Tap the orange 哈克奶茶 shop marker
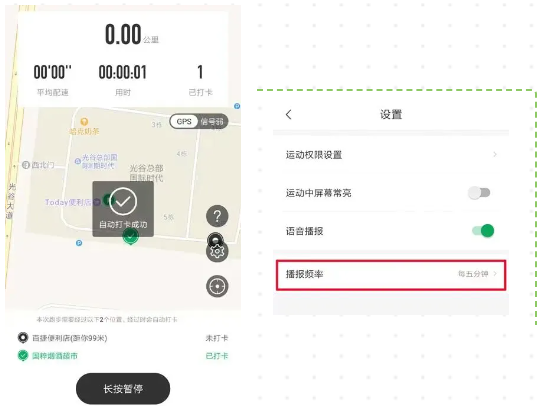Viewport: 543px width, 406px height. tap(84, 122)
